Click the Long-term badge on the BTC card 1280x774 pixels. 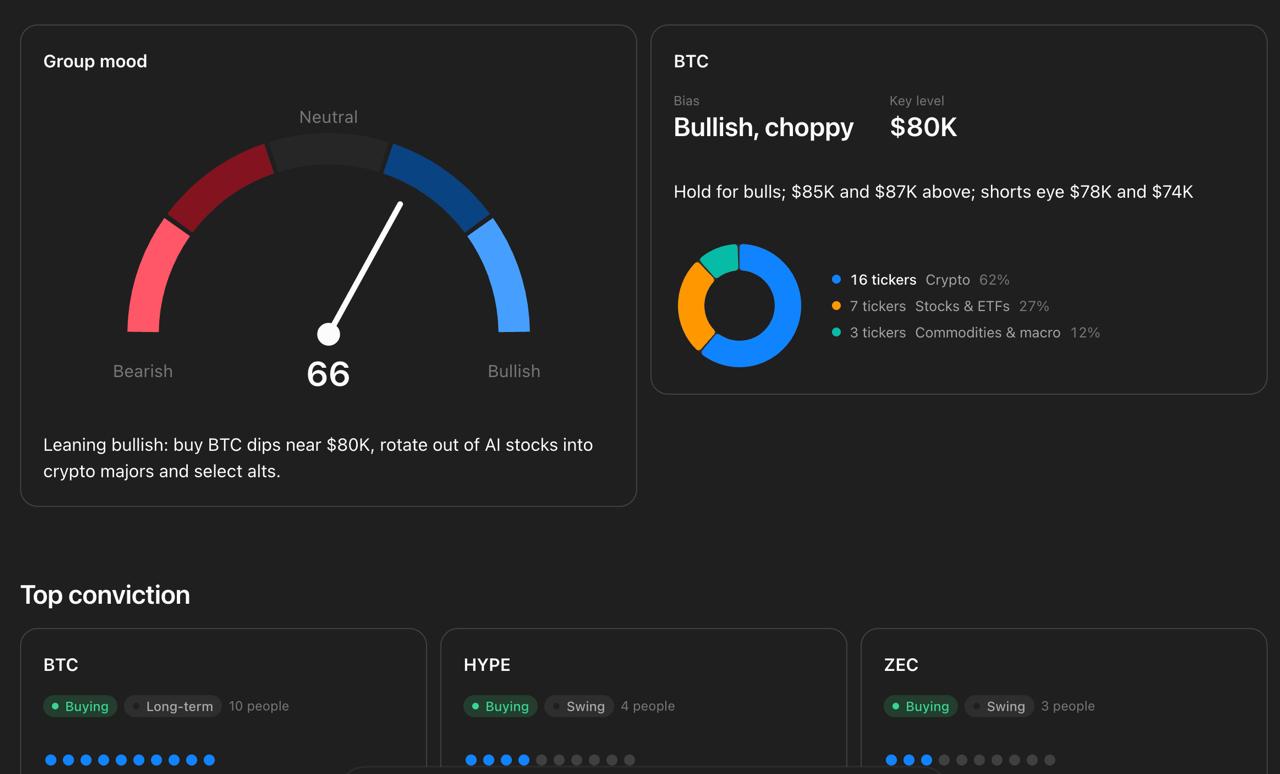click(x=172, y=706)
